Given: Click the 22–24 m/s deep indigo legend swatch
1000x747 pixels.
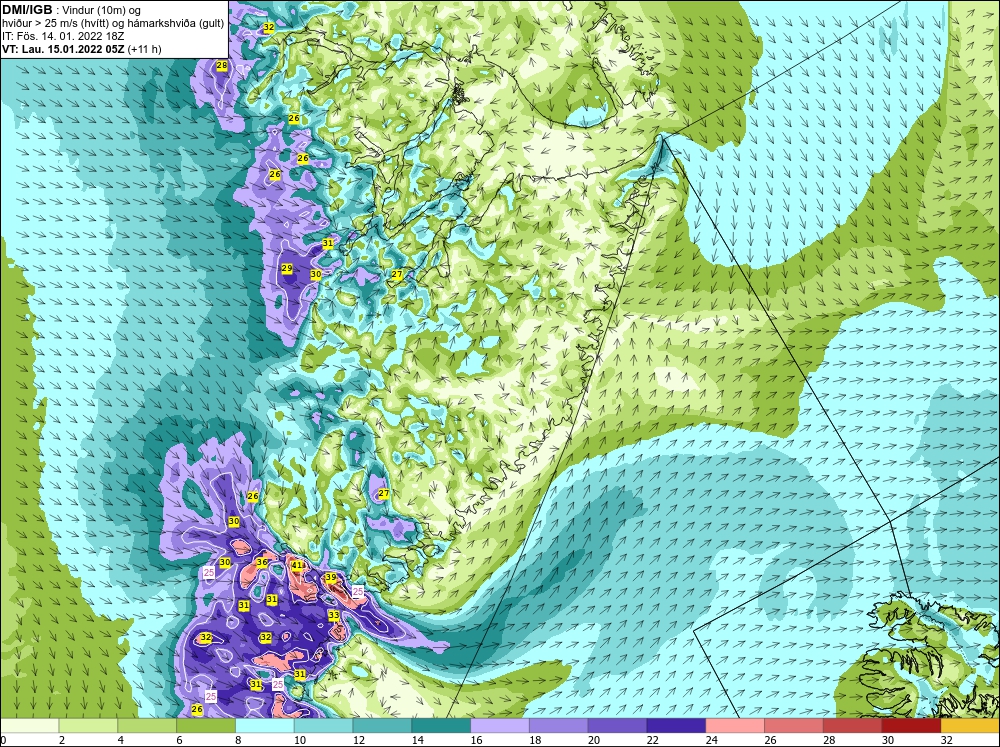Looking at the screenshot, I should [x=676, y=725].
